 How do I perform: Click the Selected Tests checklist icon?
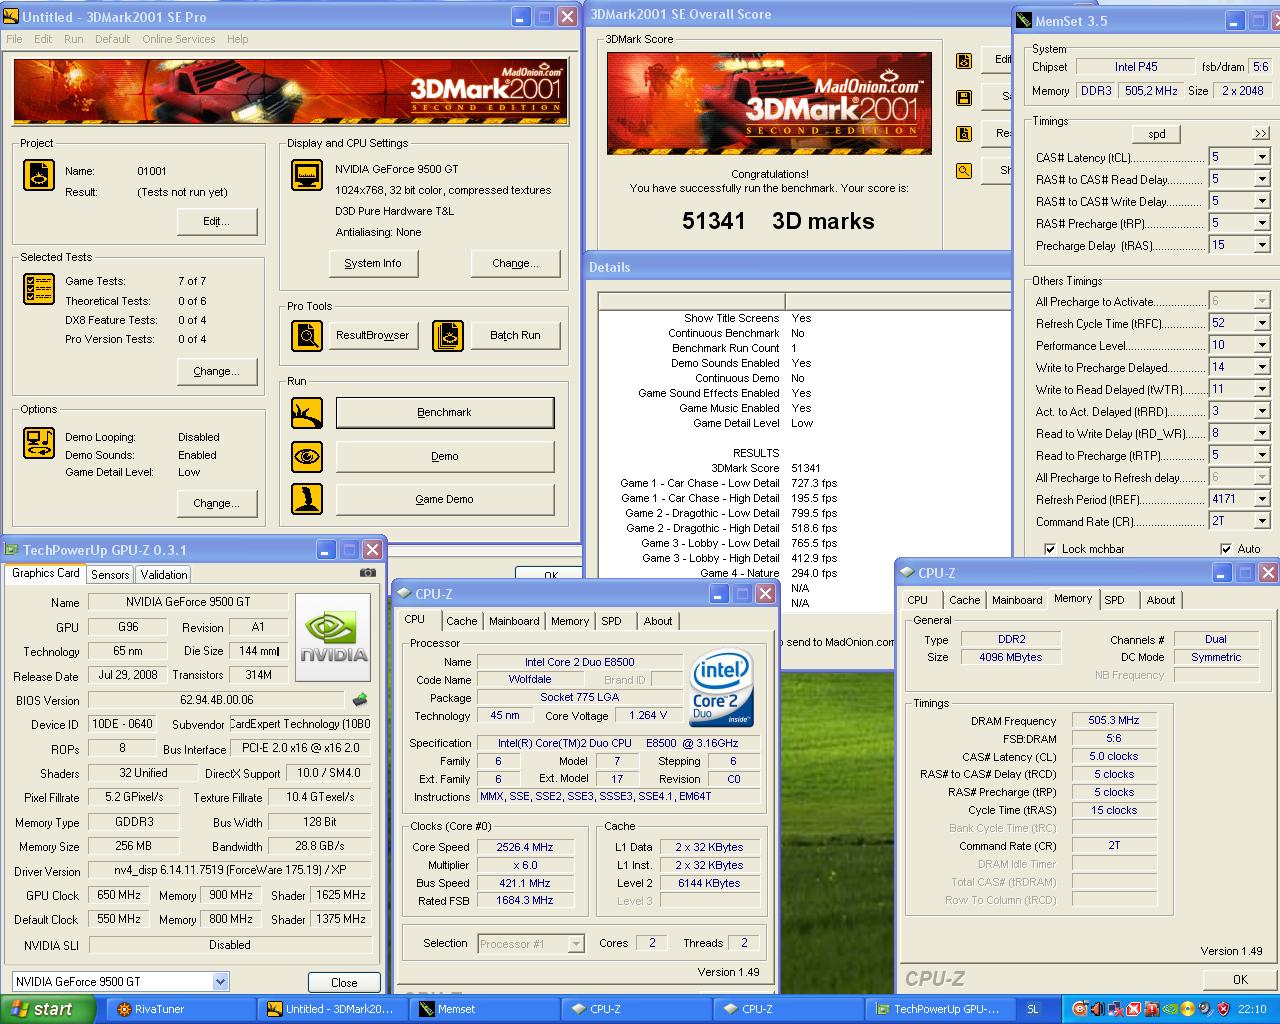point(39,289)
